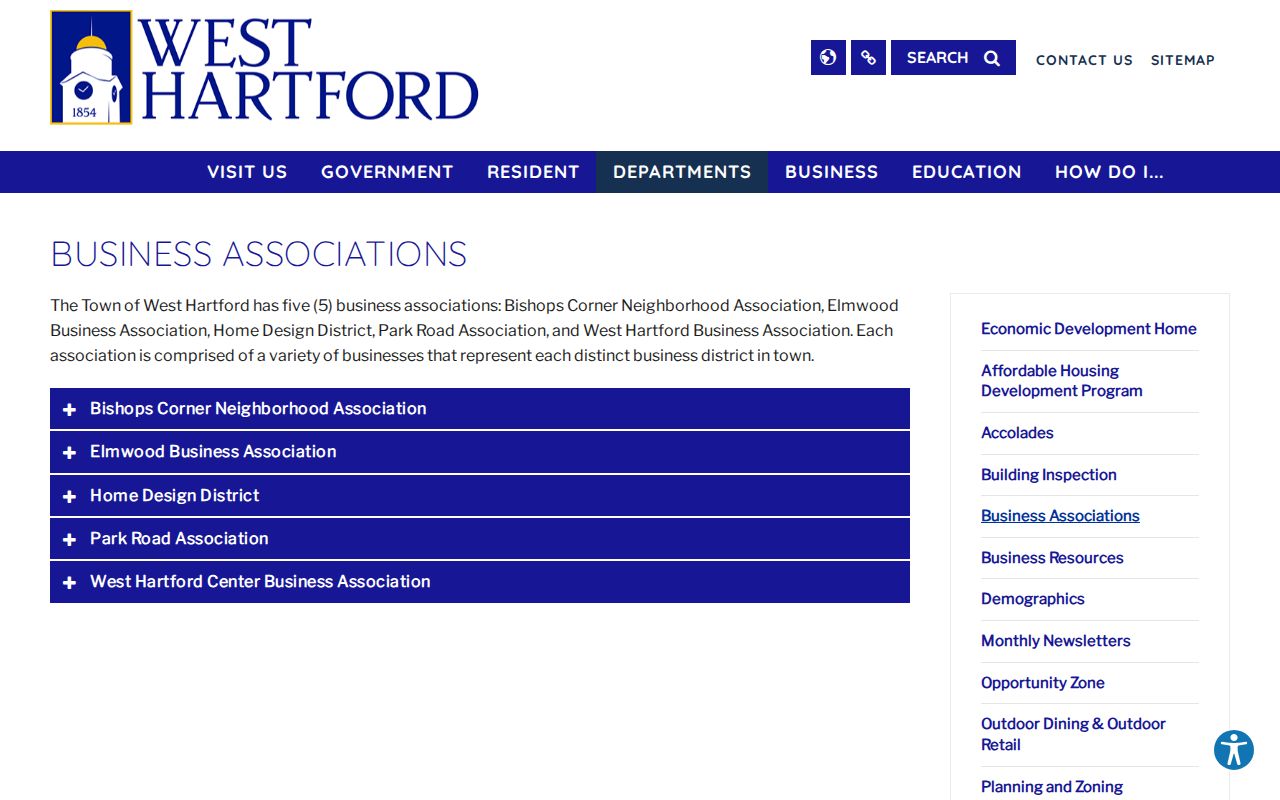Image resolution: width=1280 pixels, height=800 pixels.
Task: Open the Resident menu
Action: point(533,172)
